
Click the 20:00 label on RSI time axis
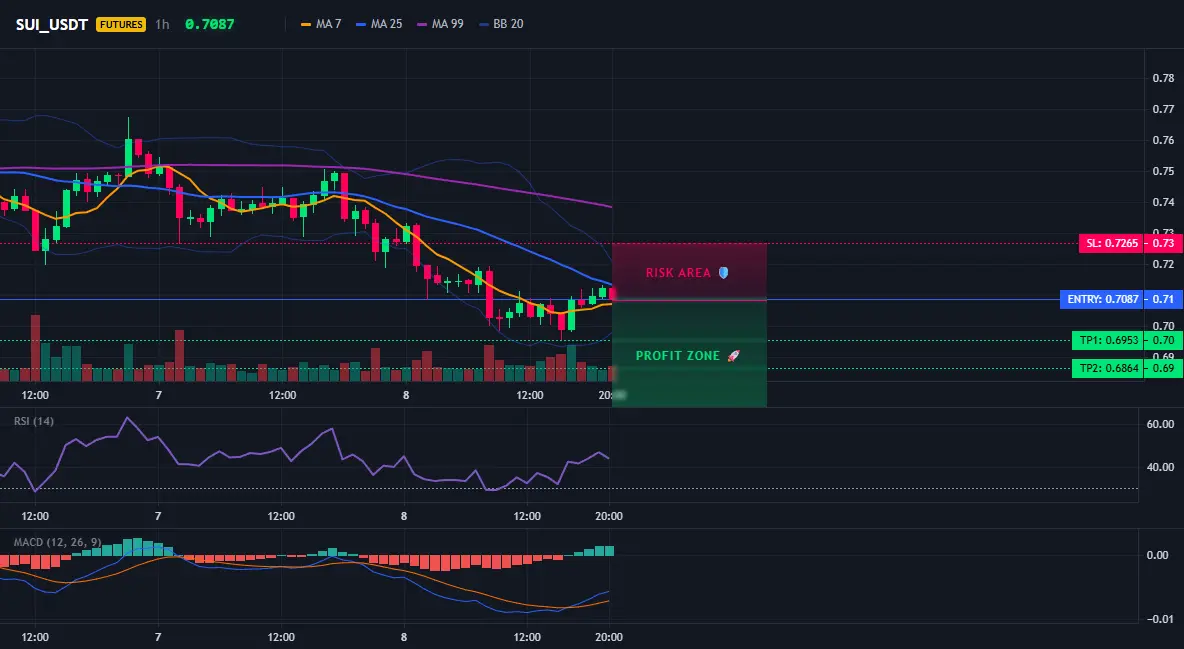click(x=609, y=516)
